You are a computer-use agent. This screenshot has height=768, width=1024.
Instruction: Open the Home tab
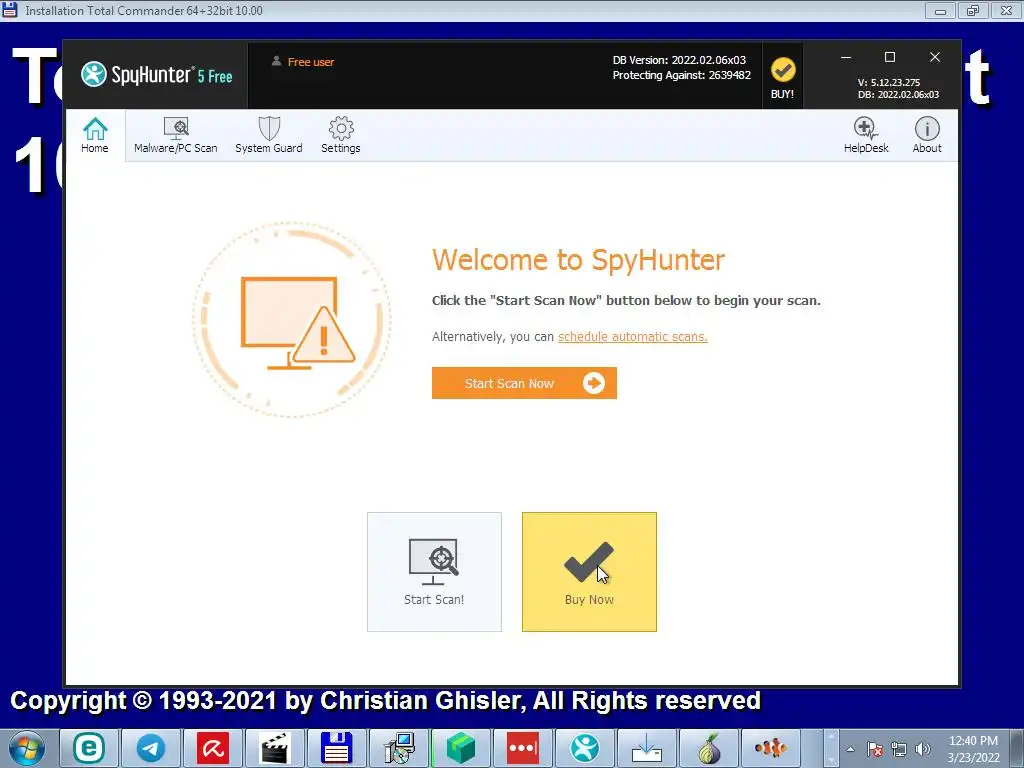(x=95, y=135)
